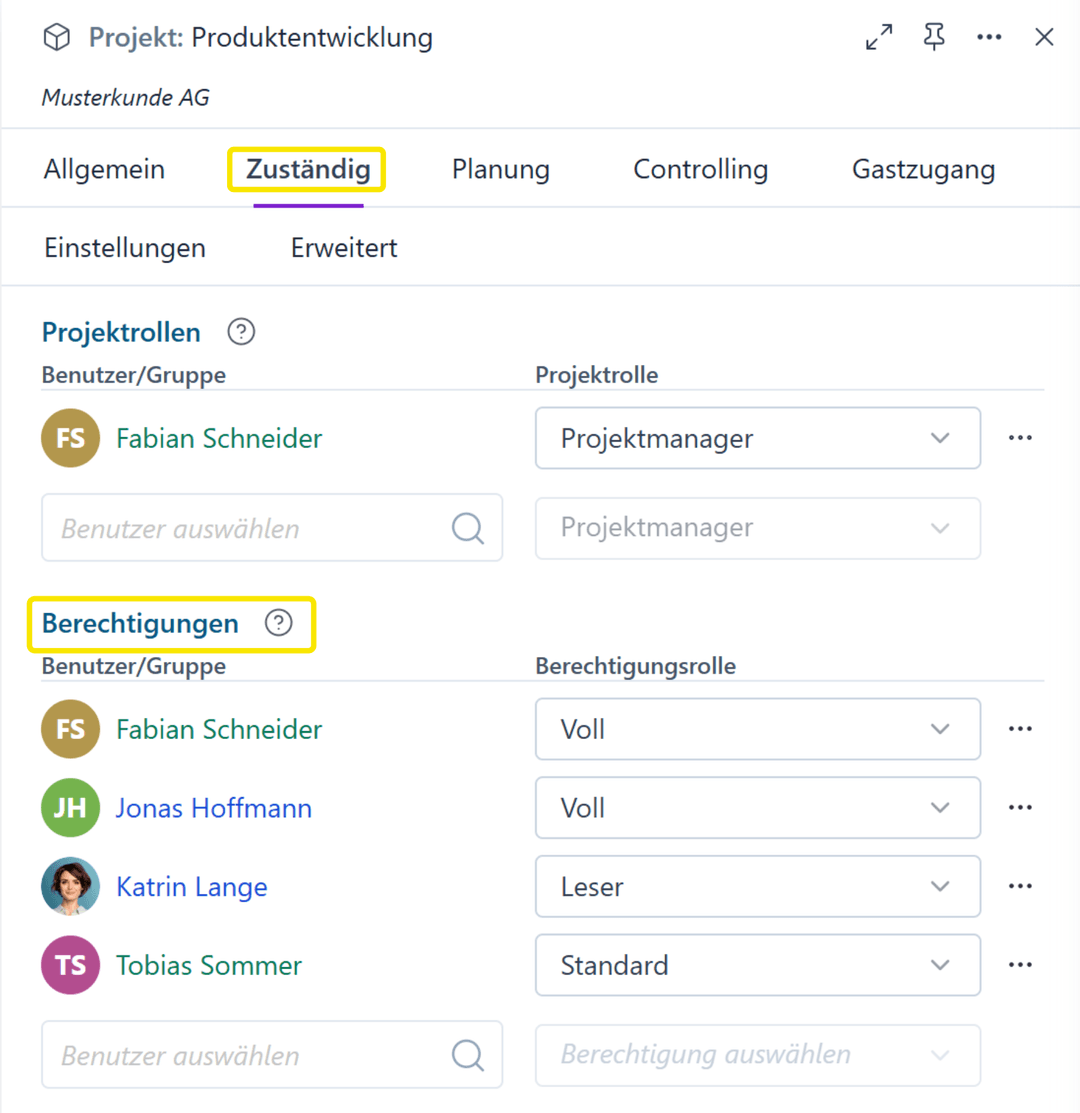Click the Projektrollen help question mark
The width and height of the screenshot is (1080, 1113).
(241, 332)
